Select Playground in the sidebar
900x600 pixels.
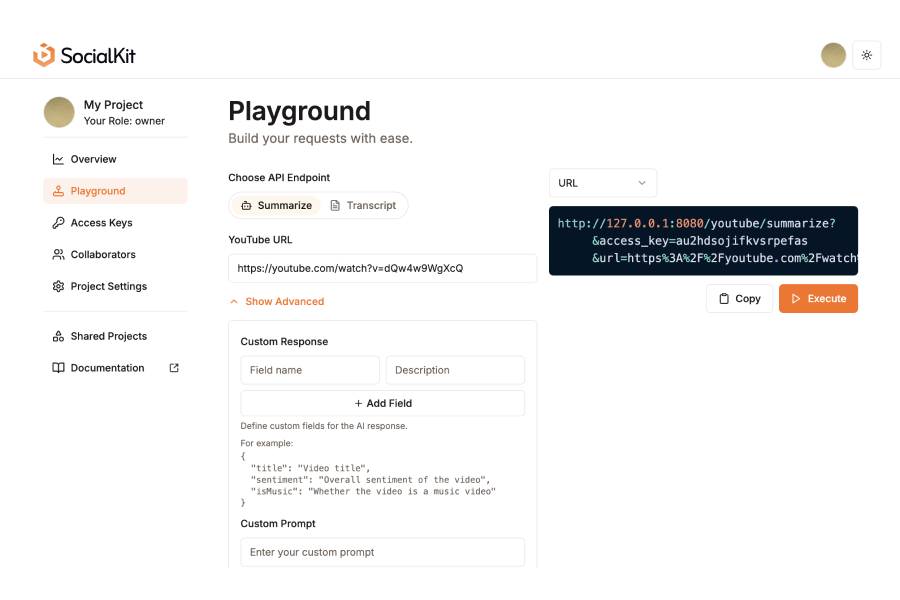pos(115,191)
